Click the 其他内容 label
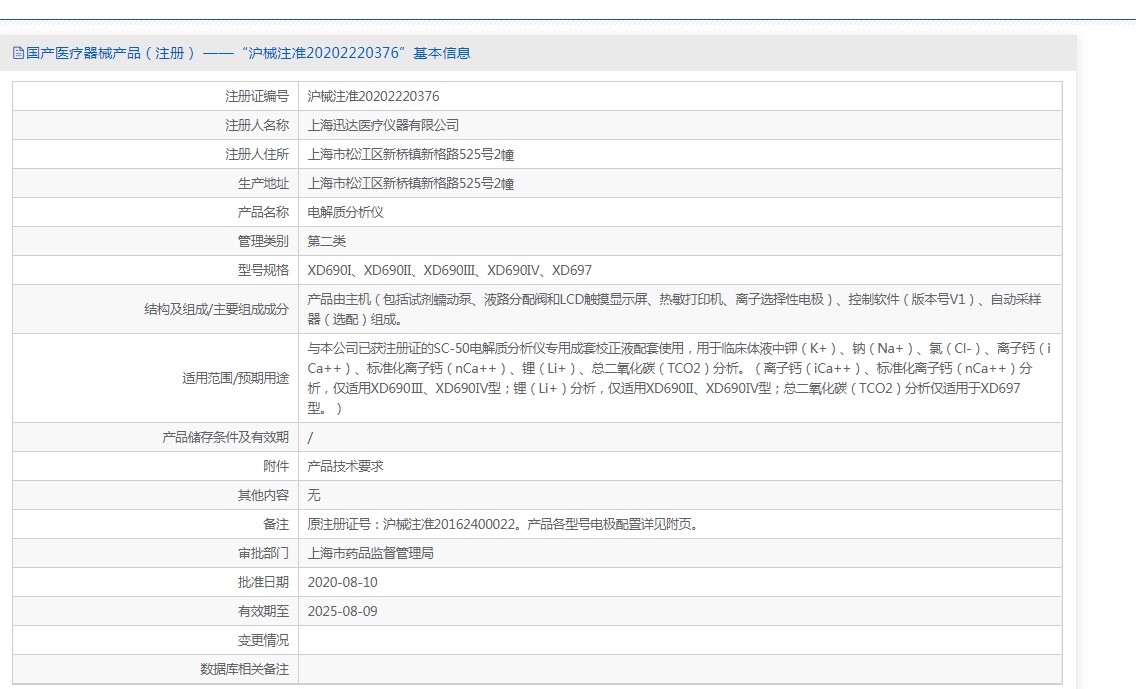1136x689 pixels. 263,496
